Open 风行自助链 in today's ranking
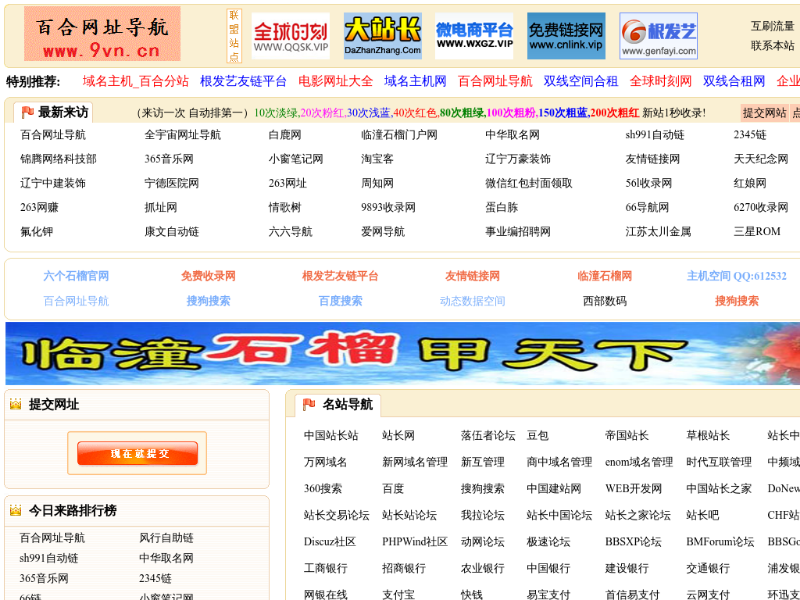 pyautogui.click(x=166, y=538)
